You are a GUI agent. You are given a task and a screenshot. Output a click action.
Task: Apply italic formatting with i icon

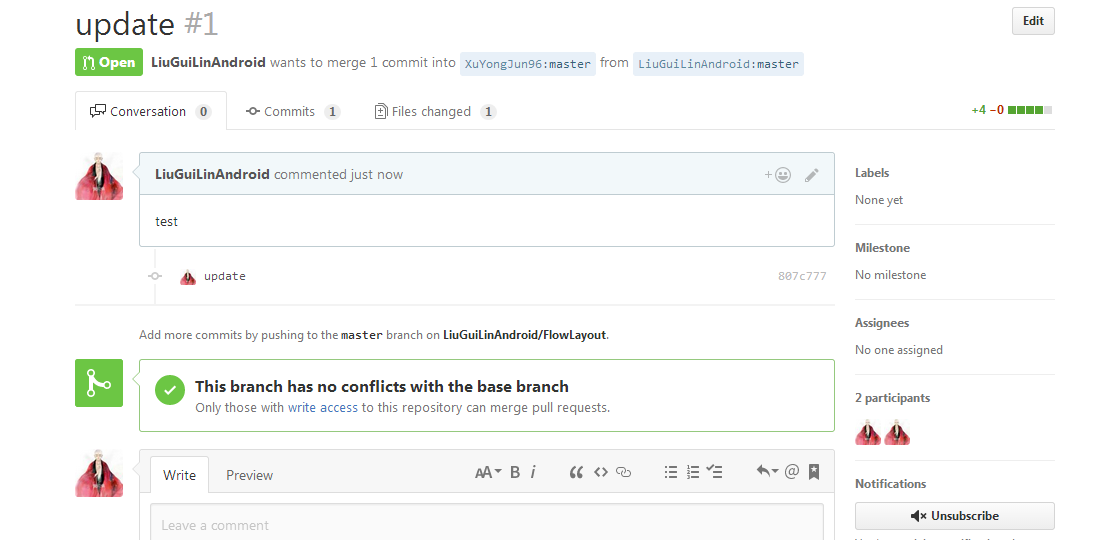533,472
